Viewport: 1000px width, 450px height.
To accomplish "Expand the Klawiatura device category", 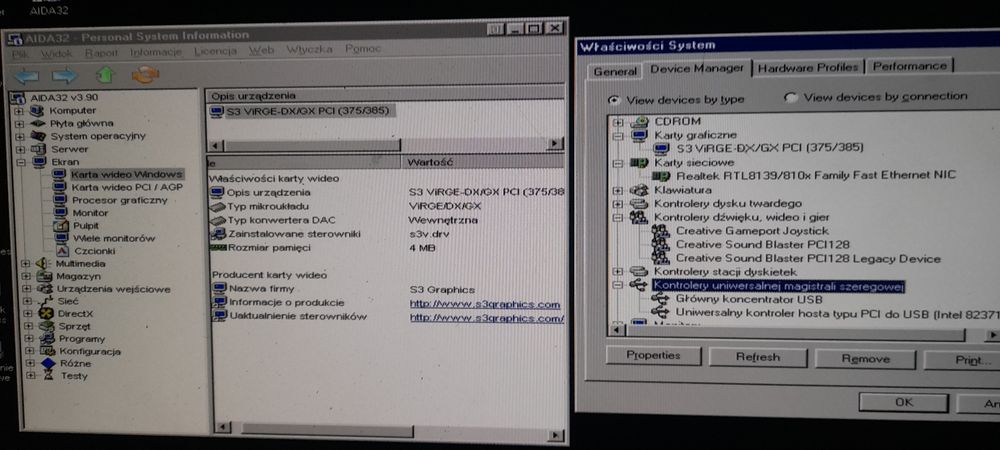I will (x=617, y=190).
